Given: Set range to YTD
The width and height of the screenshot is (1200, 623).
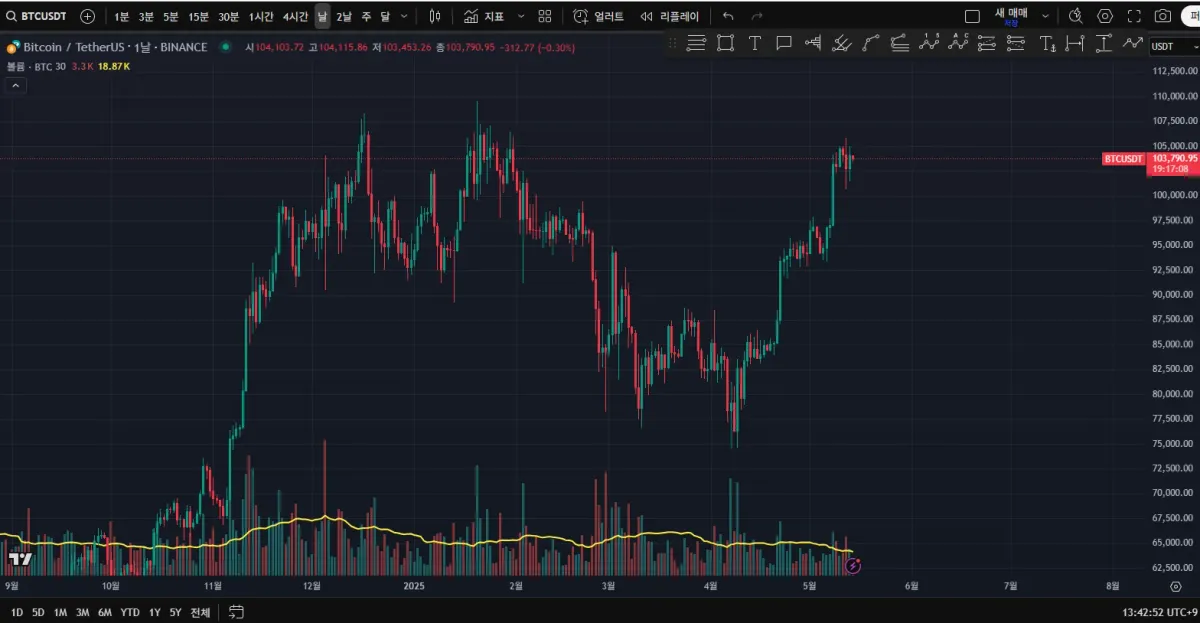Looking at the screenshot, I should (x=130, y=612).
